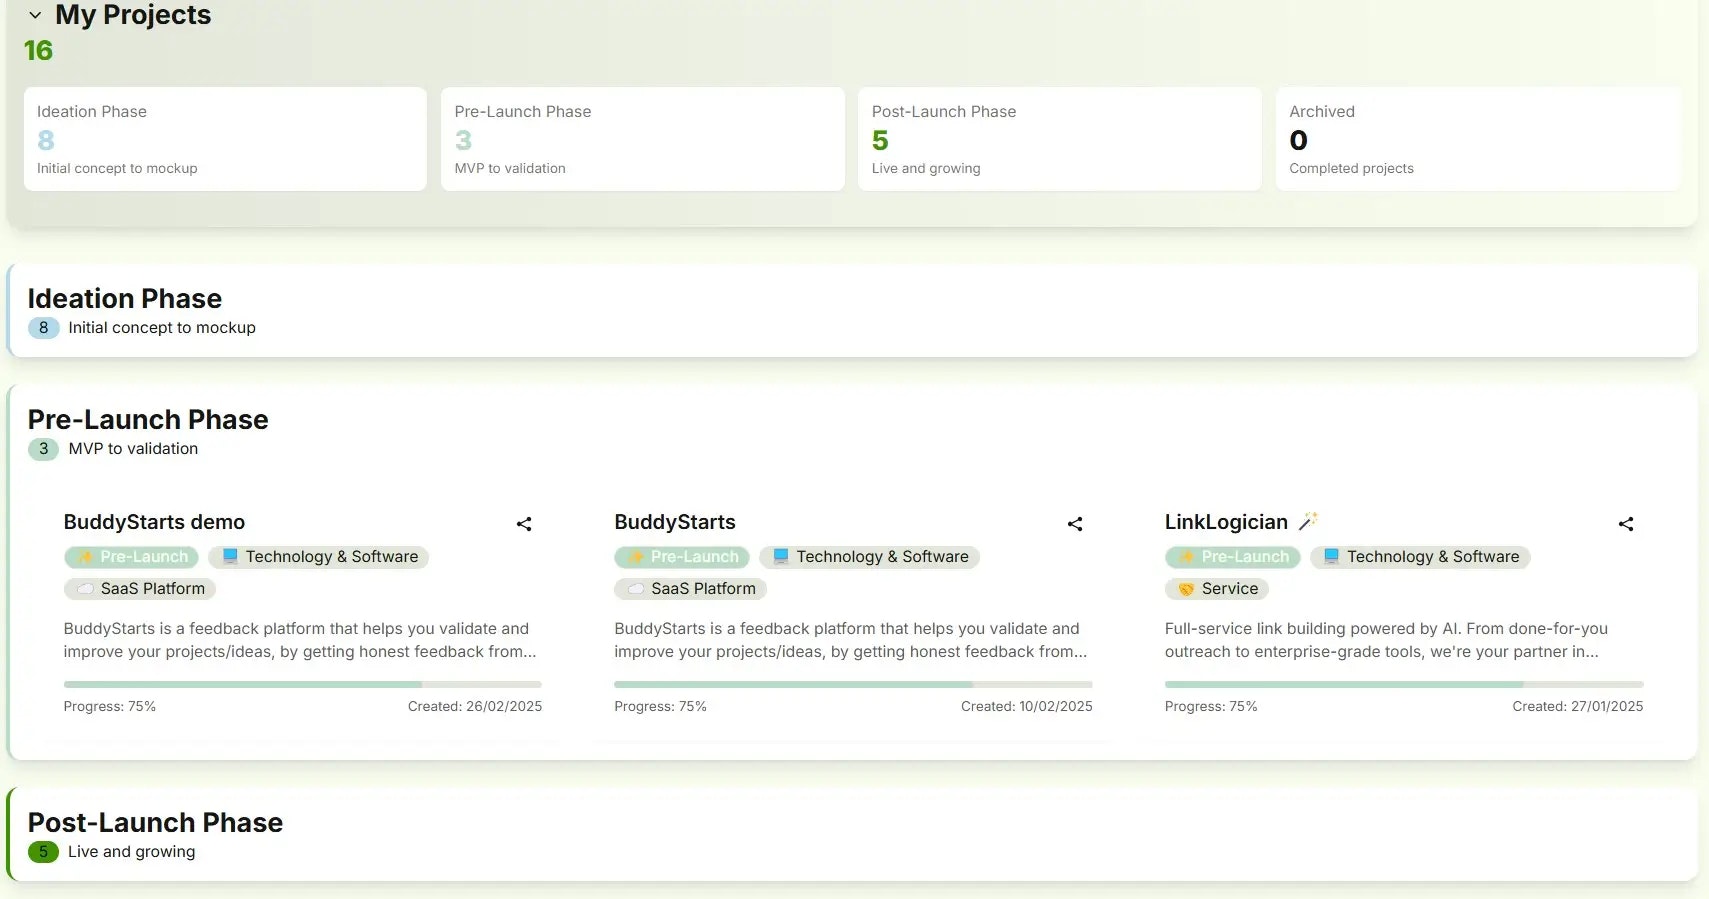Click Technology & Software tag on LinkLogician
The width and height of the screenshot is (1709, 899).
click(x=1421, y=557)
